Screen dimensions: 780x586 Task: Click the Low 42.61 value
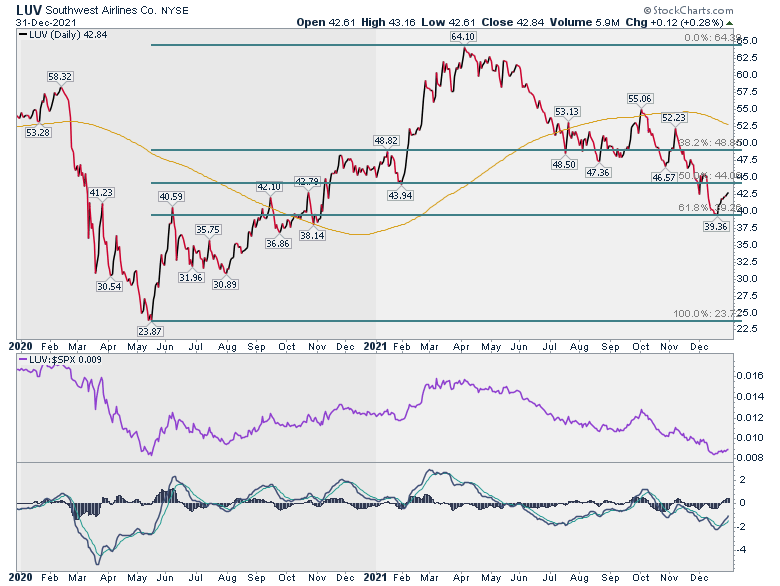448,22
